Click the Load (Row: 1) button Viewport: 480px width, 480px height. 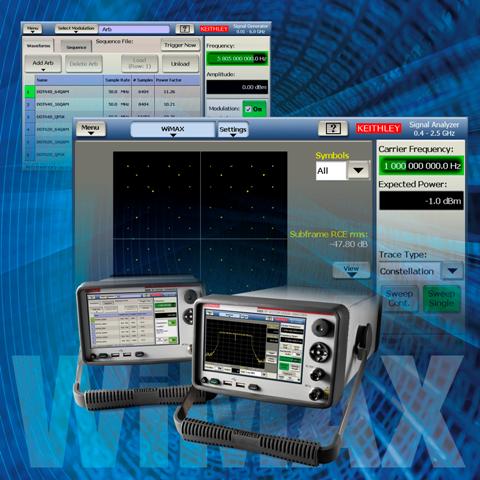click(140, 63)
